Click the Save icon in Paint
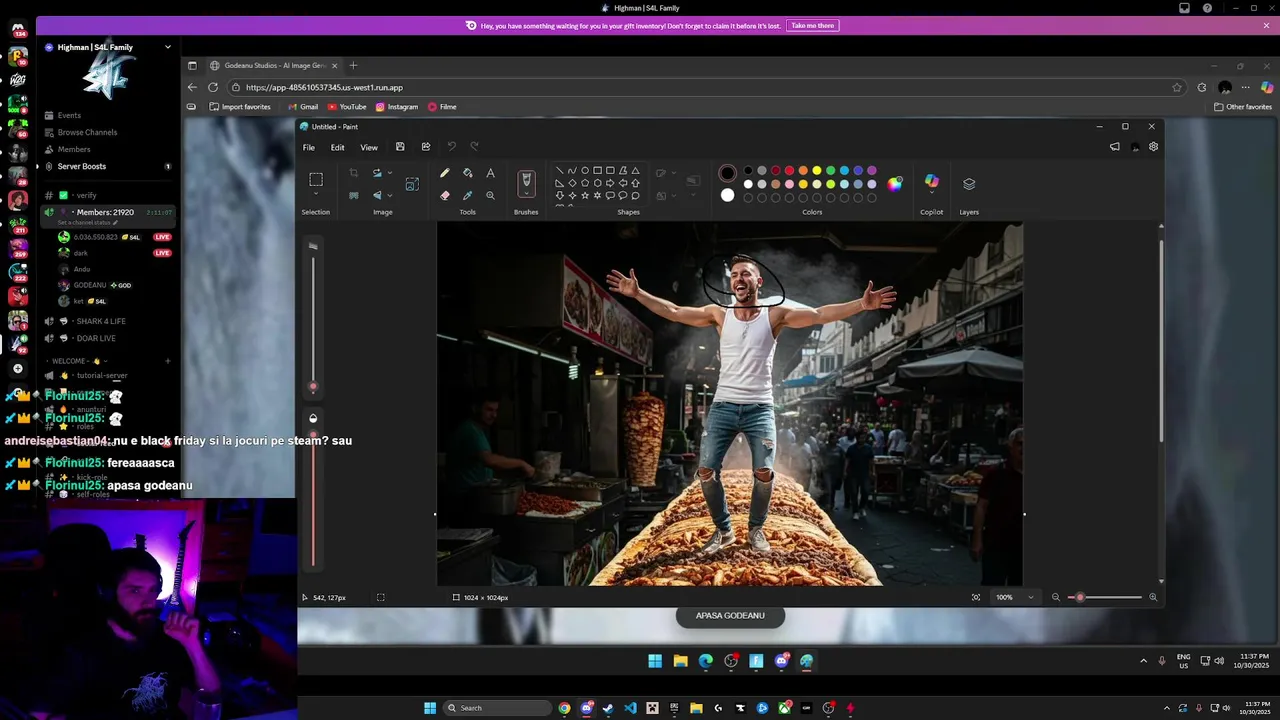The height and width of the screenshot is (720, 1280). (400, 147)
